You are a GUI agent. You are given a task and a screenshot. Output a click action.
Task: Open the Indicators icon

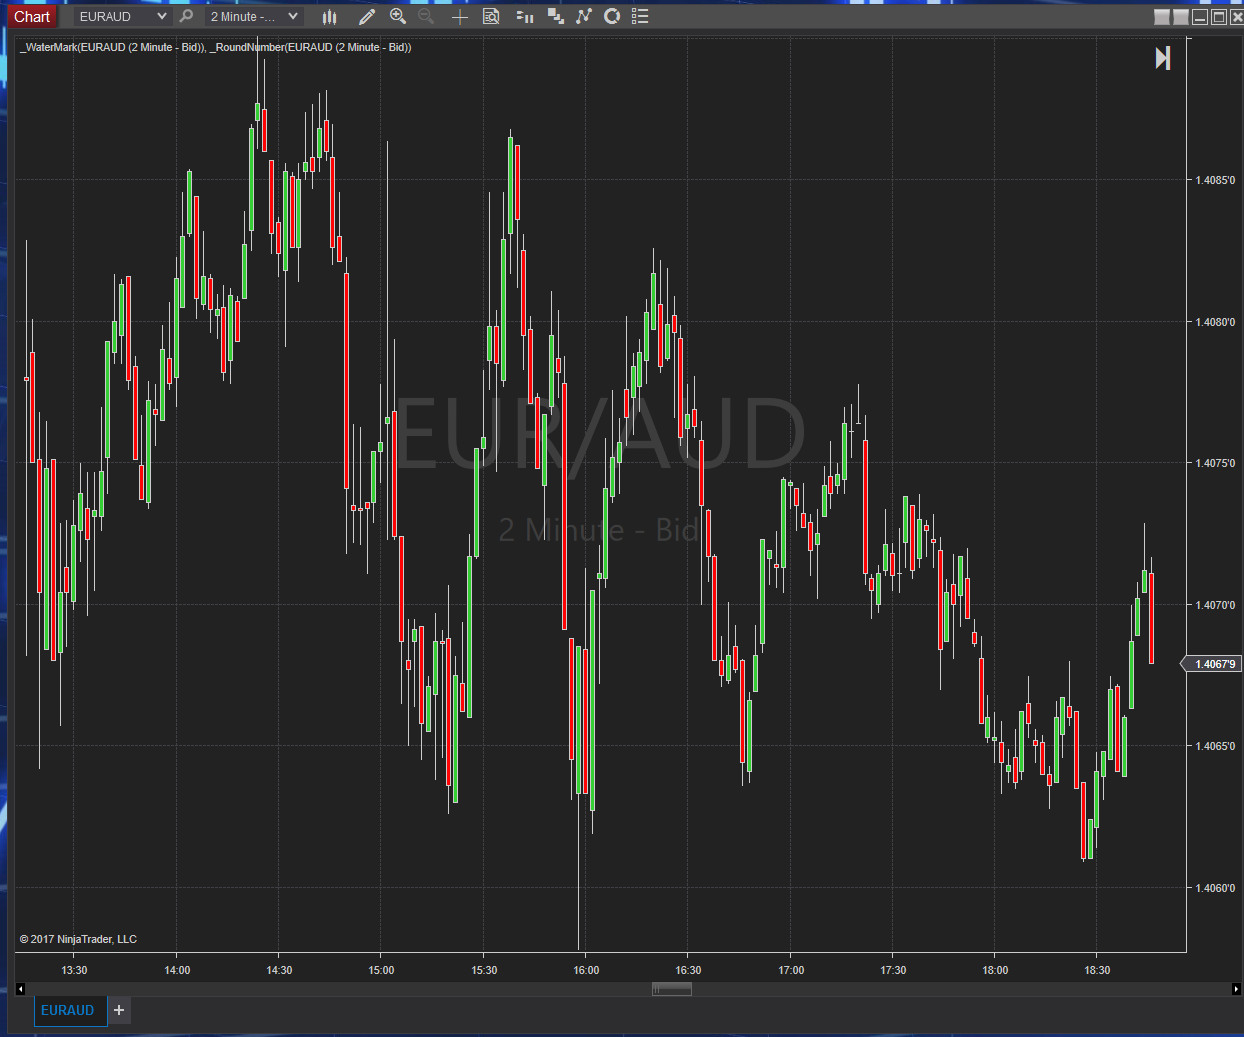pos(584,16)
